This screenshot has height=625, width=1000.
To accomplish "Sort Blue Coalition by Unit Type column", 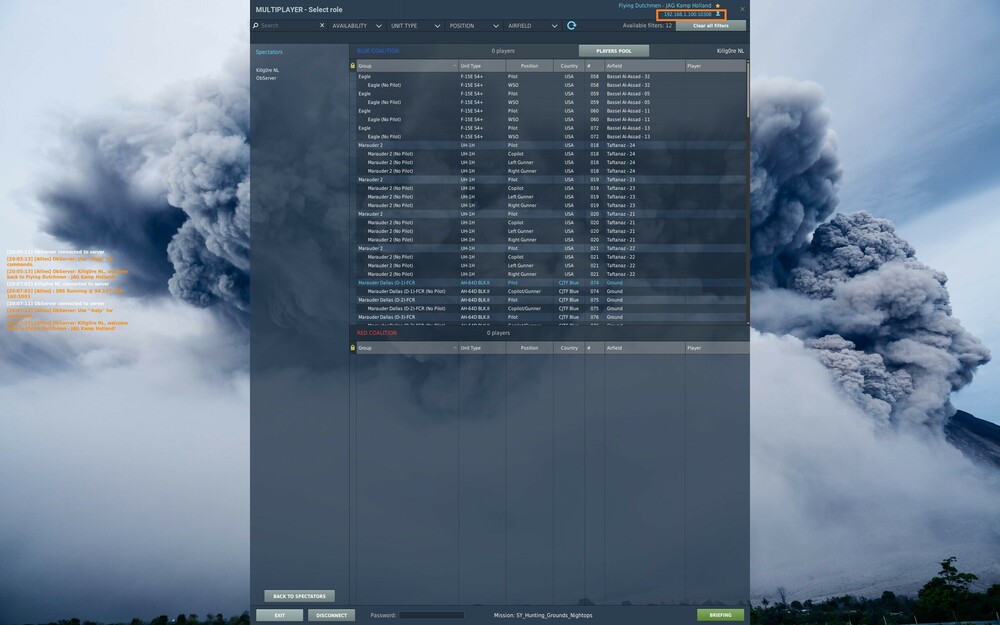I will click(x=482, y=66).
